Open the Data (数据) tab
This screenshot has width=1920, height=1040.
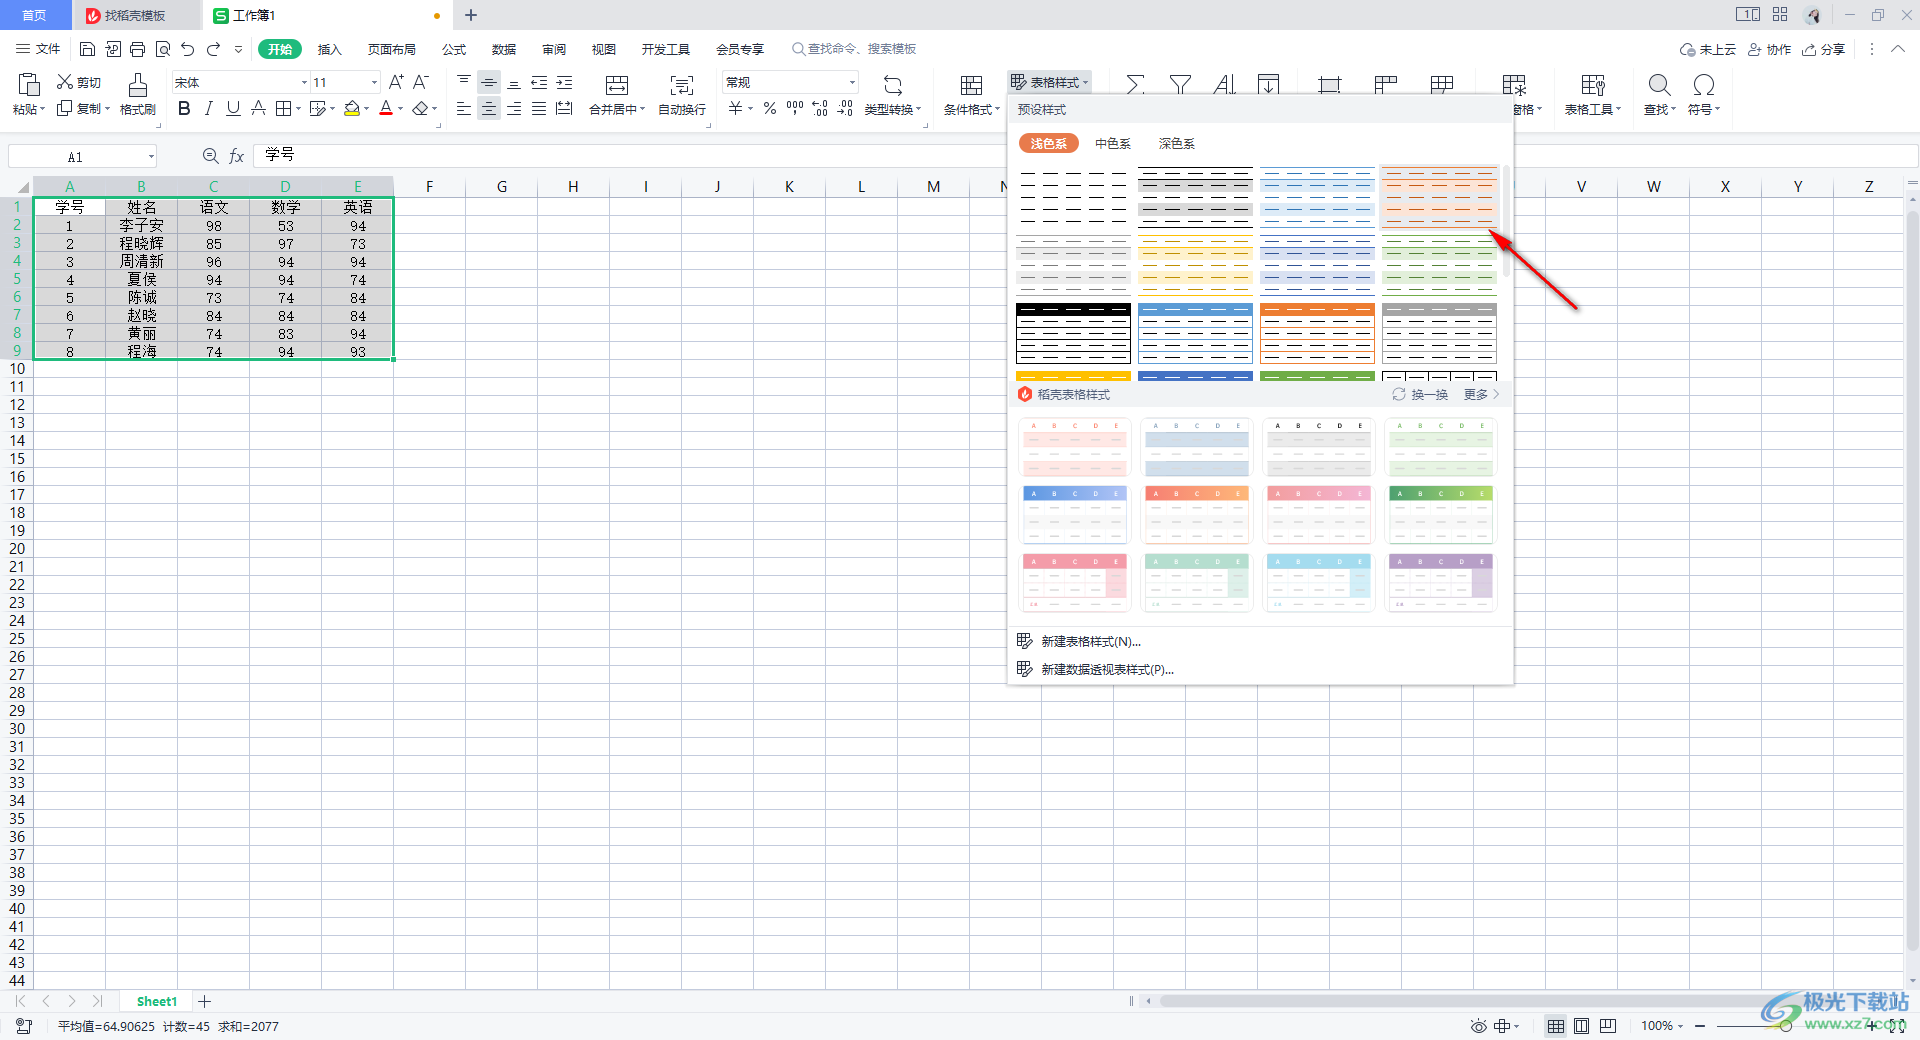click(504, 49)
